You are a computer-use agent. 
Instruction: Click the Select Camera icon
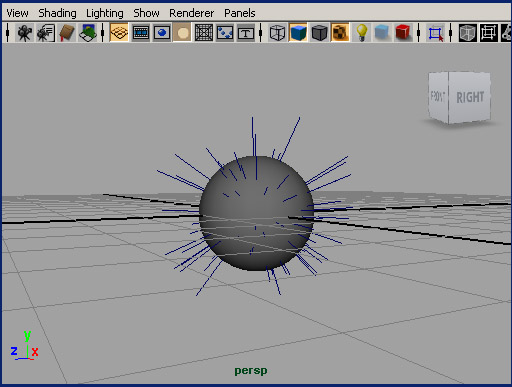pyautogui.click(x=24, y=33)
